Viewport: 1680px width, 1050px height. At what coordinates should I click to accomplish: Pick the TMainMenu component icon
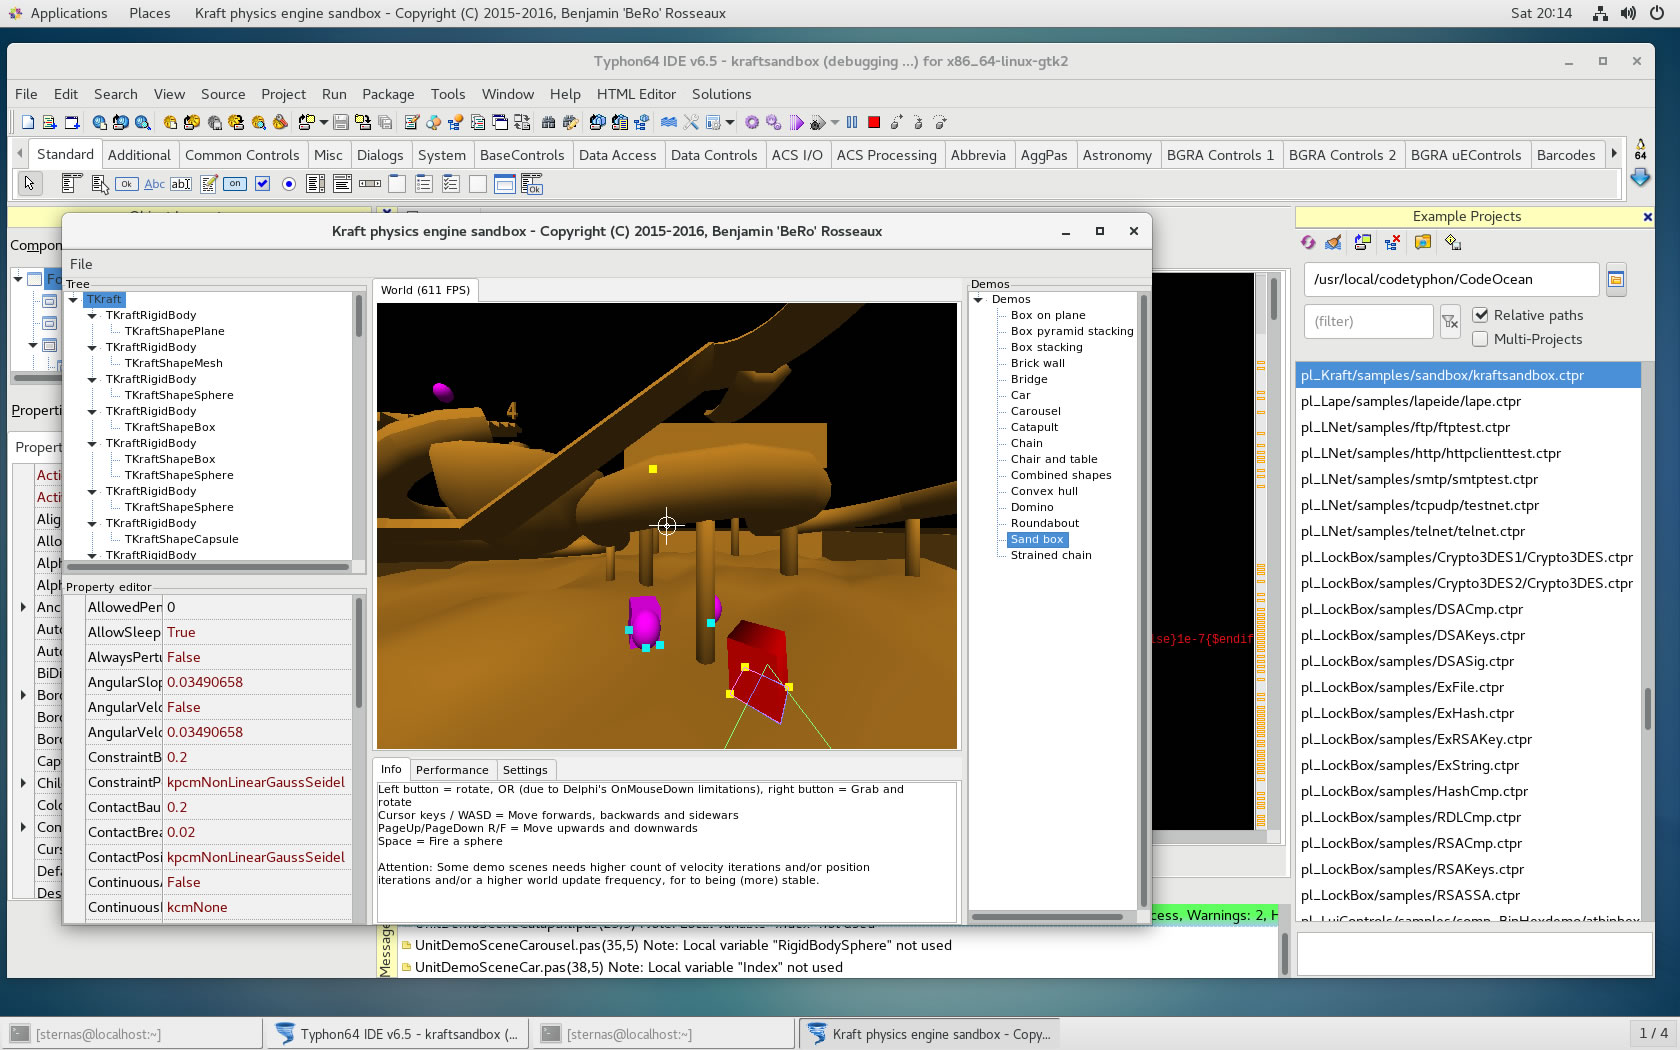tap(71, 183)
